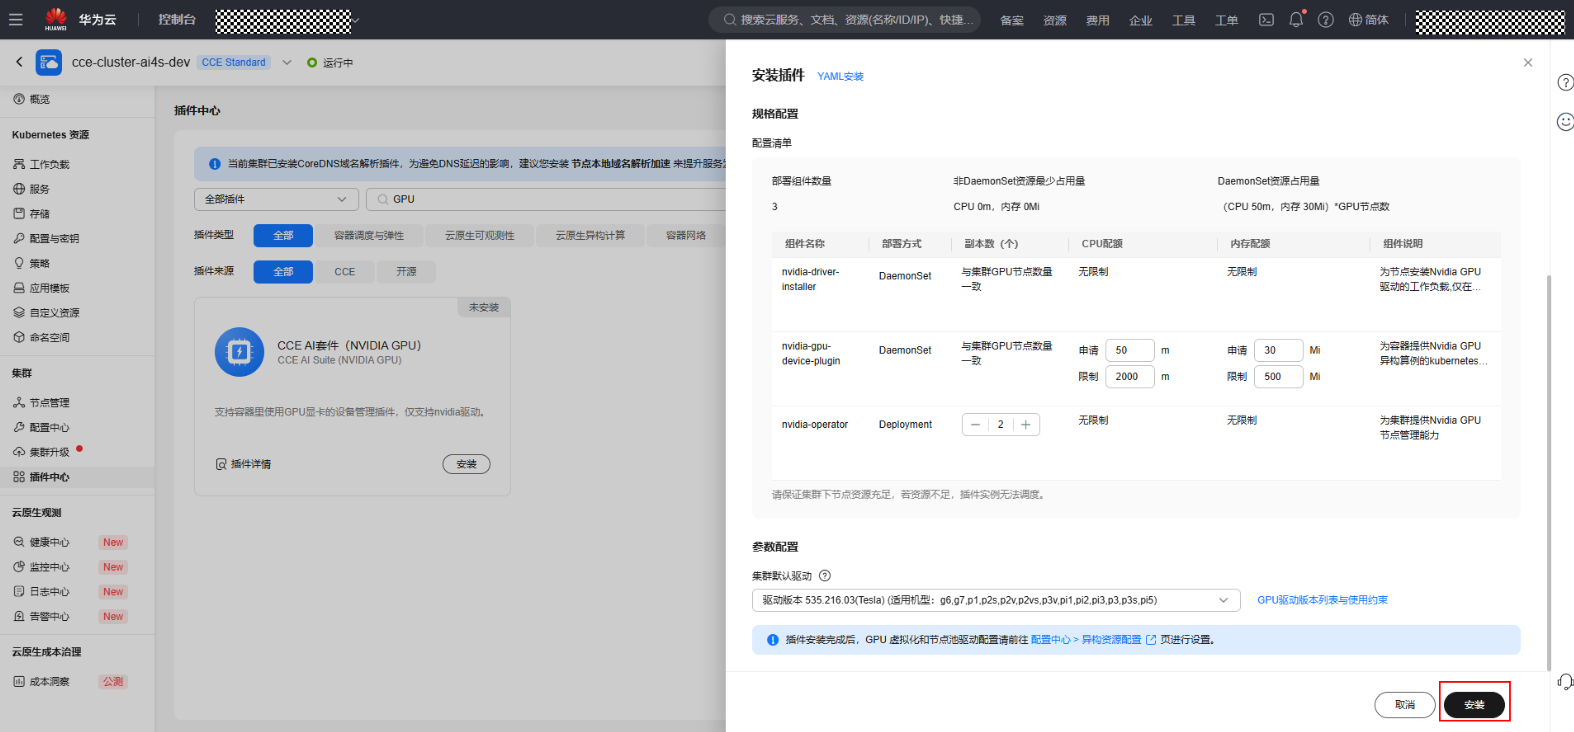Open the 资源 top menu
Viewport: 1574px width, 732px height.
(x=1055, y=20)
